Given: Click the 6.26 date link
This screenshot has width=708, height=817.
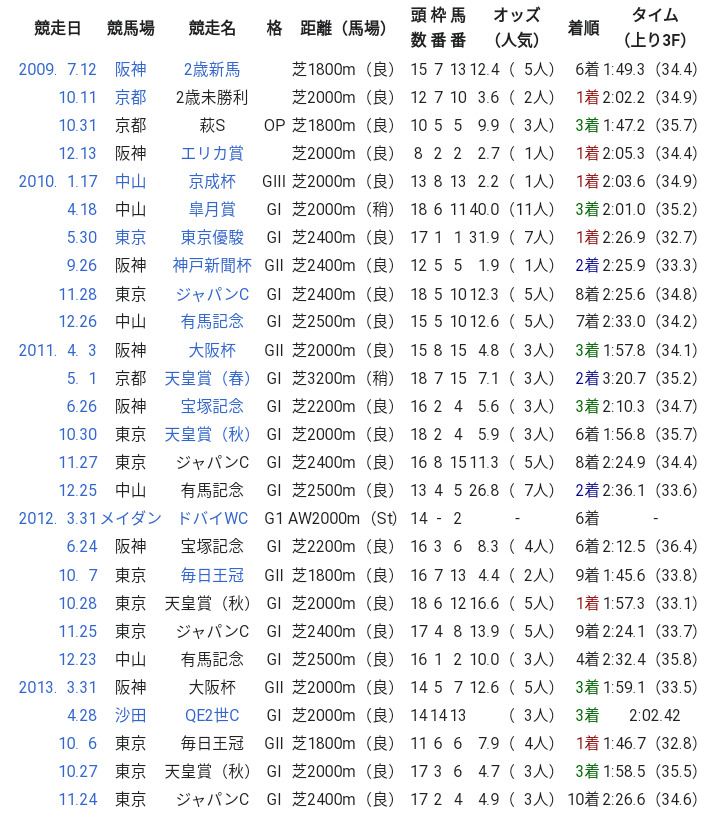Looking at the screenshot, I should (82, 406).
